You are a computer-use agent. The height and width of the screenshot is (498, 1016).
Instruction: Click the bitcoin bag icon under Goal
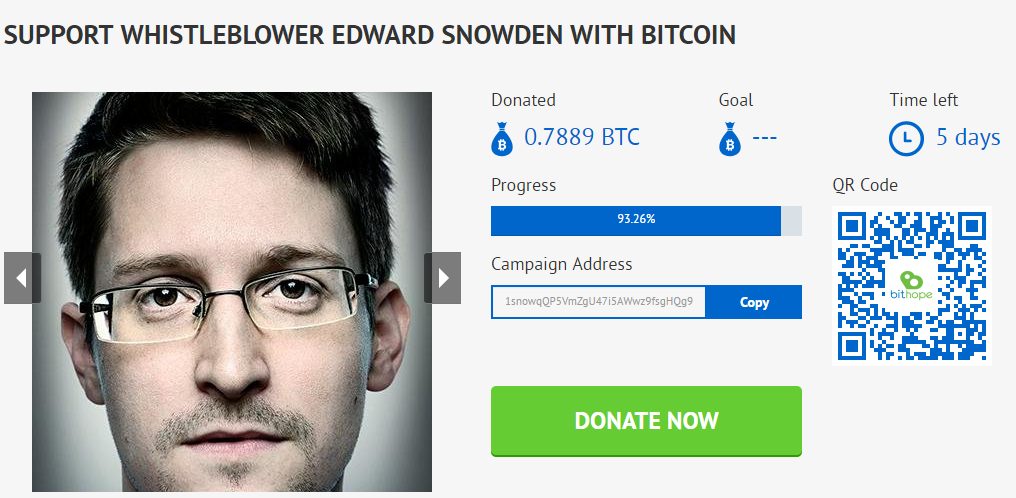tap(730, 139)
